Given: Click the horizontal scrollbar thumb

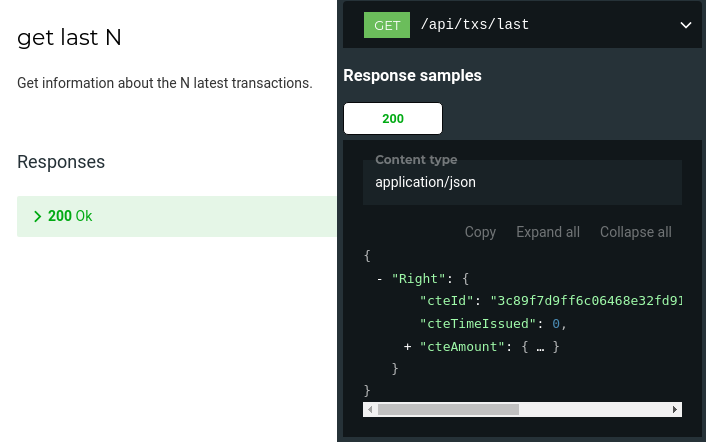Looking at the screenshot, I should [448, 409].
